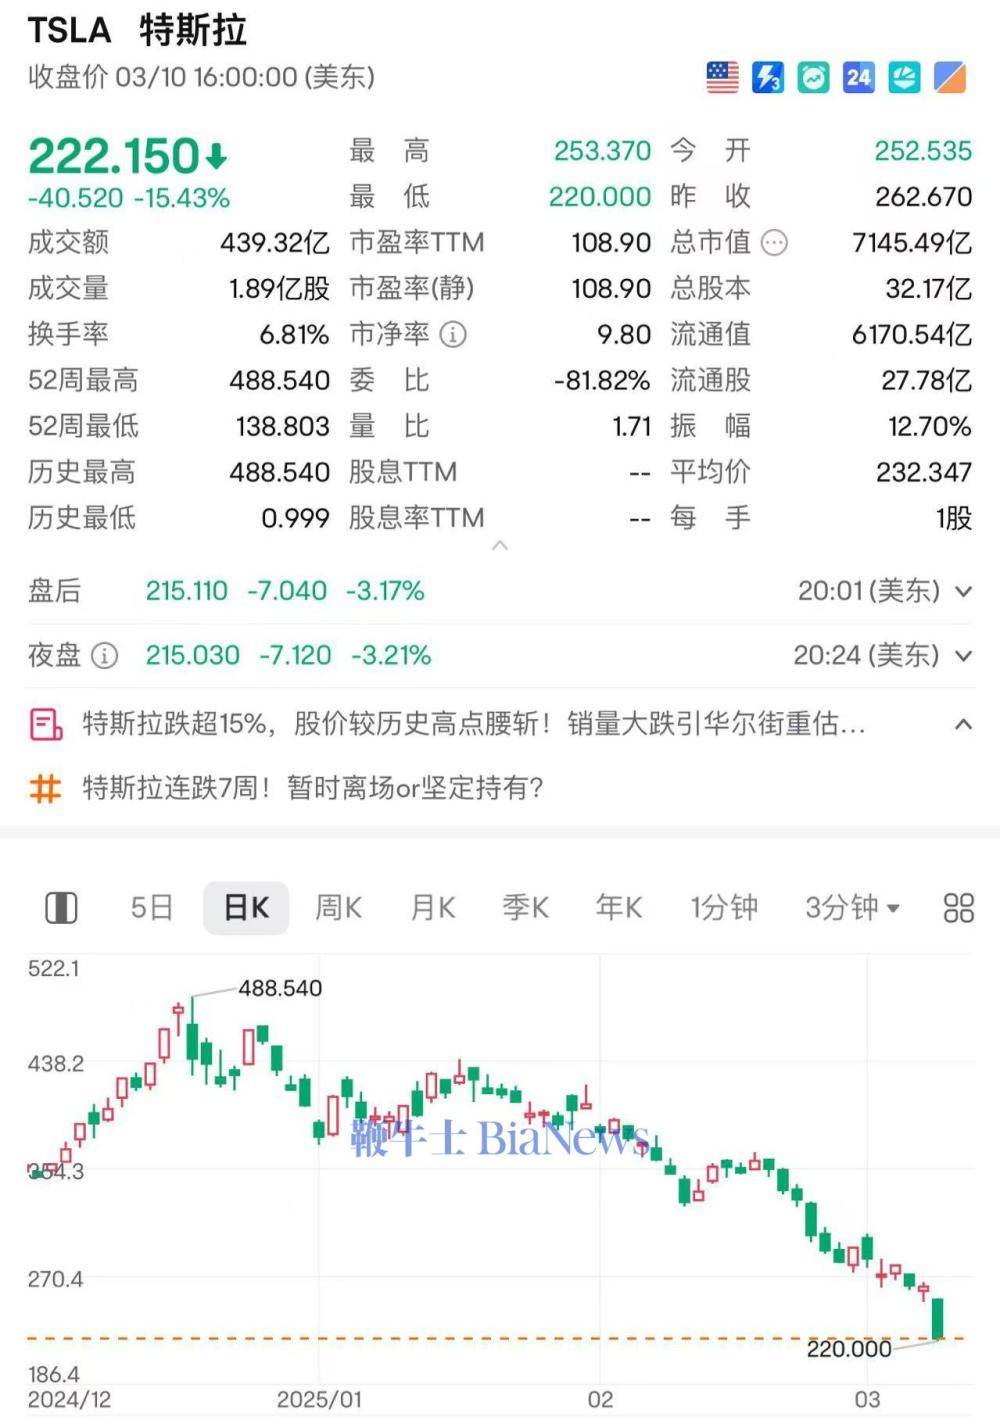
Task: Switch to the 5日 chart tab
Action: (x=152, y=908)
